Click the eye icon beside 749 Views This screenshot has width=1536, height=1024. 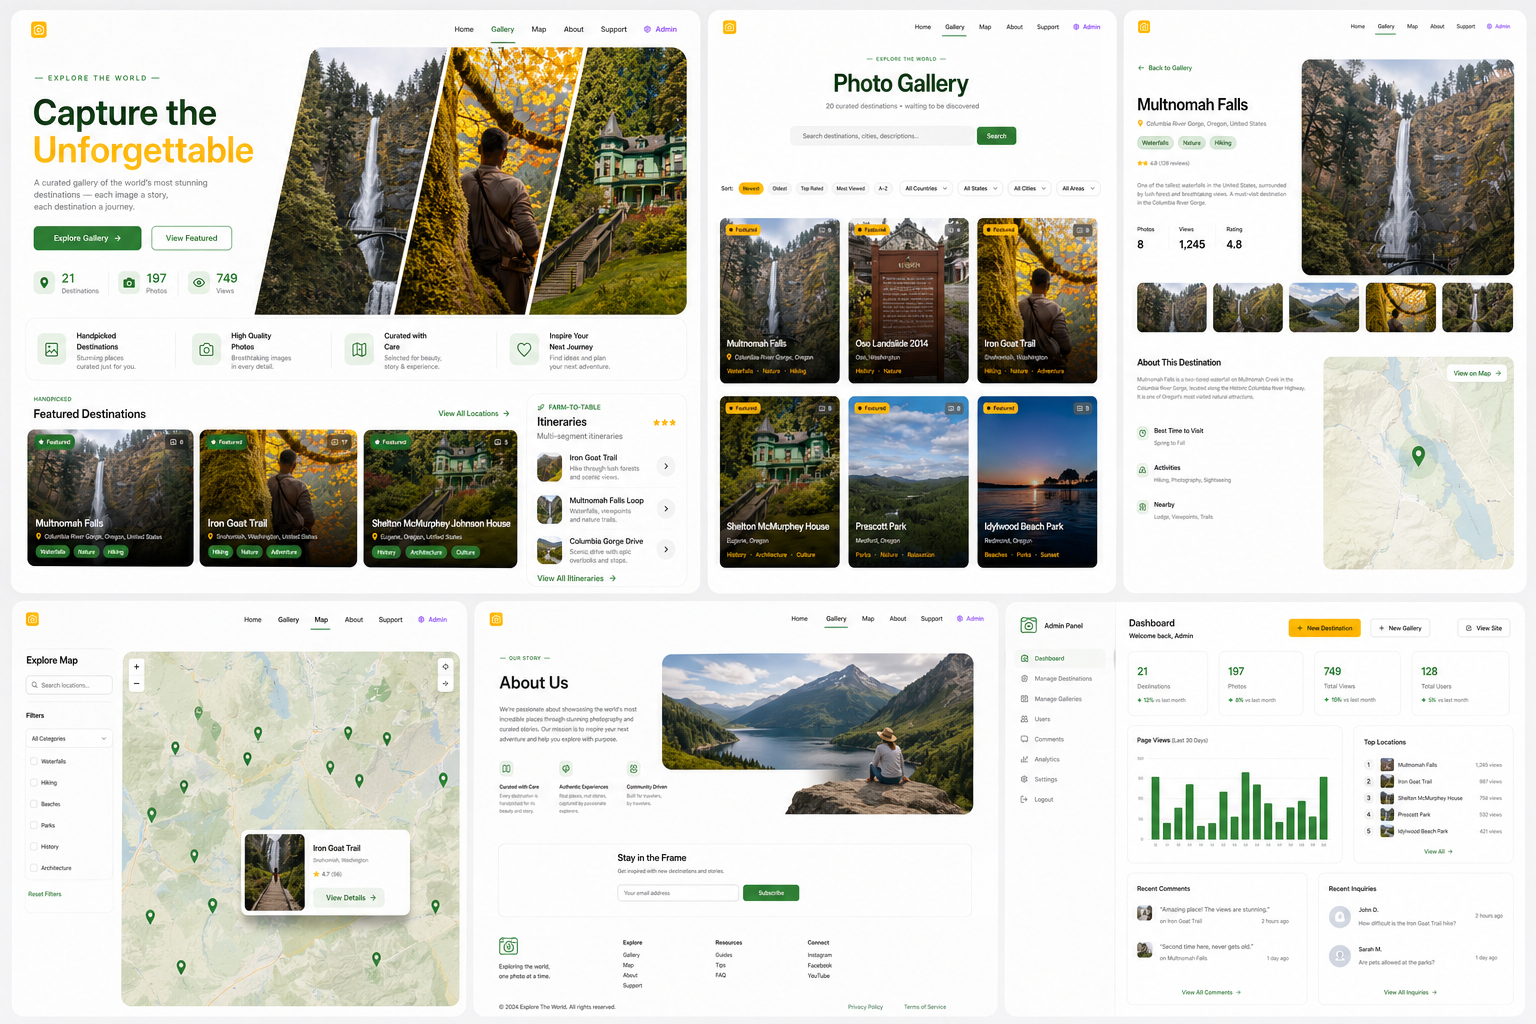pyautogui.click(x=199, y=283)
